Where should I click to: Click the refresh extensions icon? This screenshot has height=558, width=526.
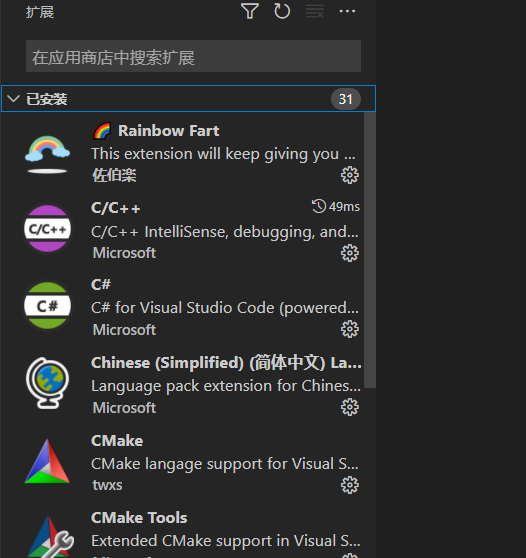point(282,11)
